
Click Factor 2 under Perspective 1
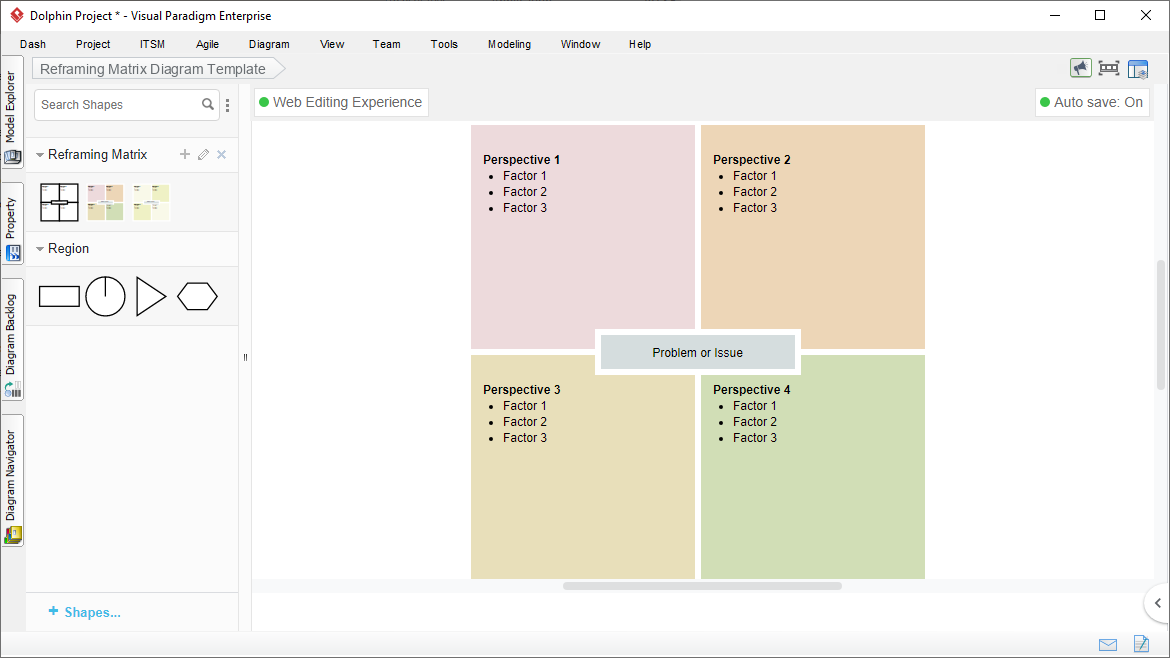click(525, 192)
